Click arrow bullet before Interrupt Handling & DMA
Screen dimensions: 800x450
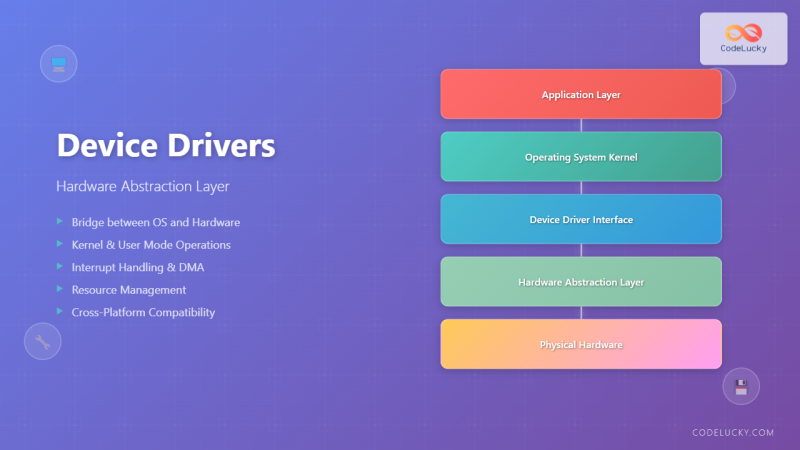click(60, 266)
